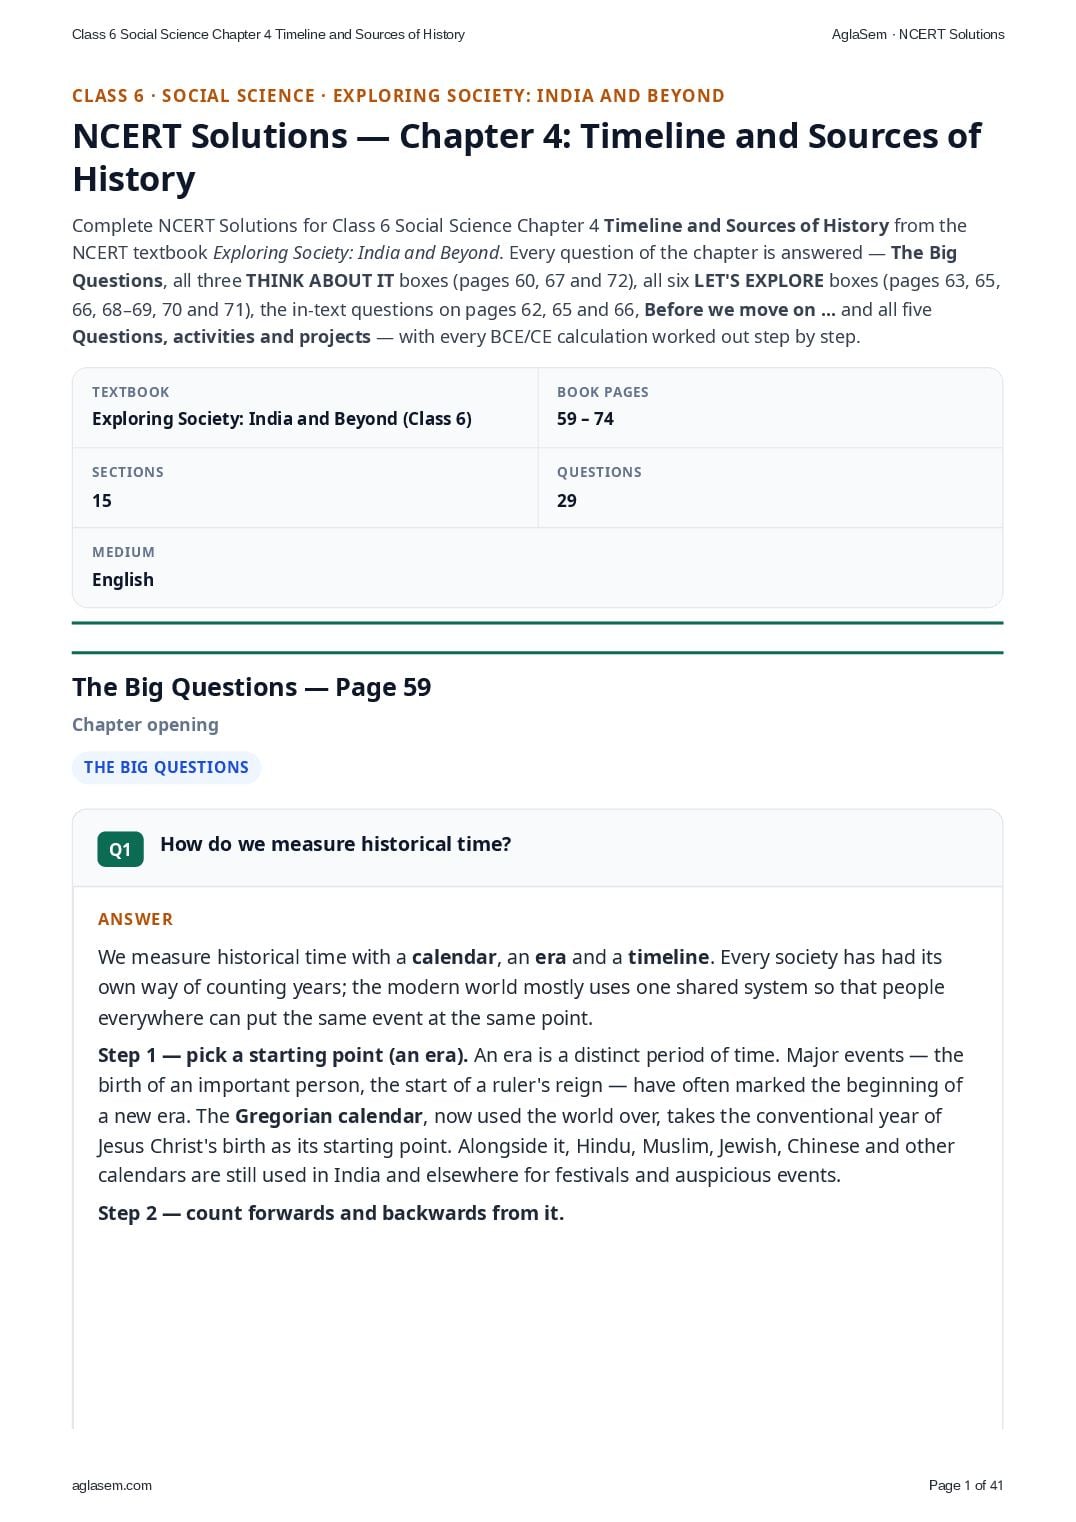Click the orange ANSWER label
Viewport: 1076px width, 1522px height.
pyautogui.click(x=135, y=919)
